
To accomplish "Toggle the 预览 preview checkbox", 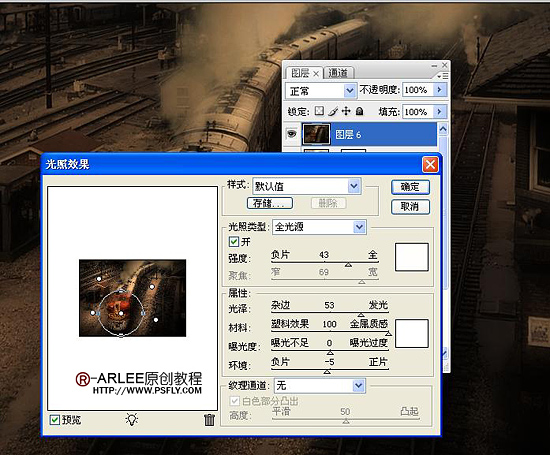I will point(54,420).
